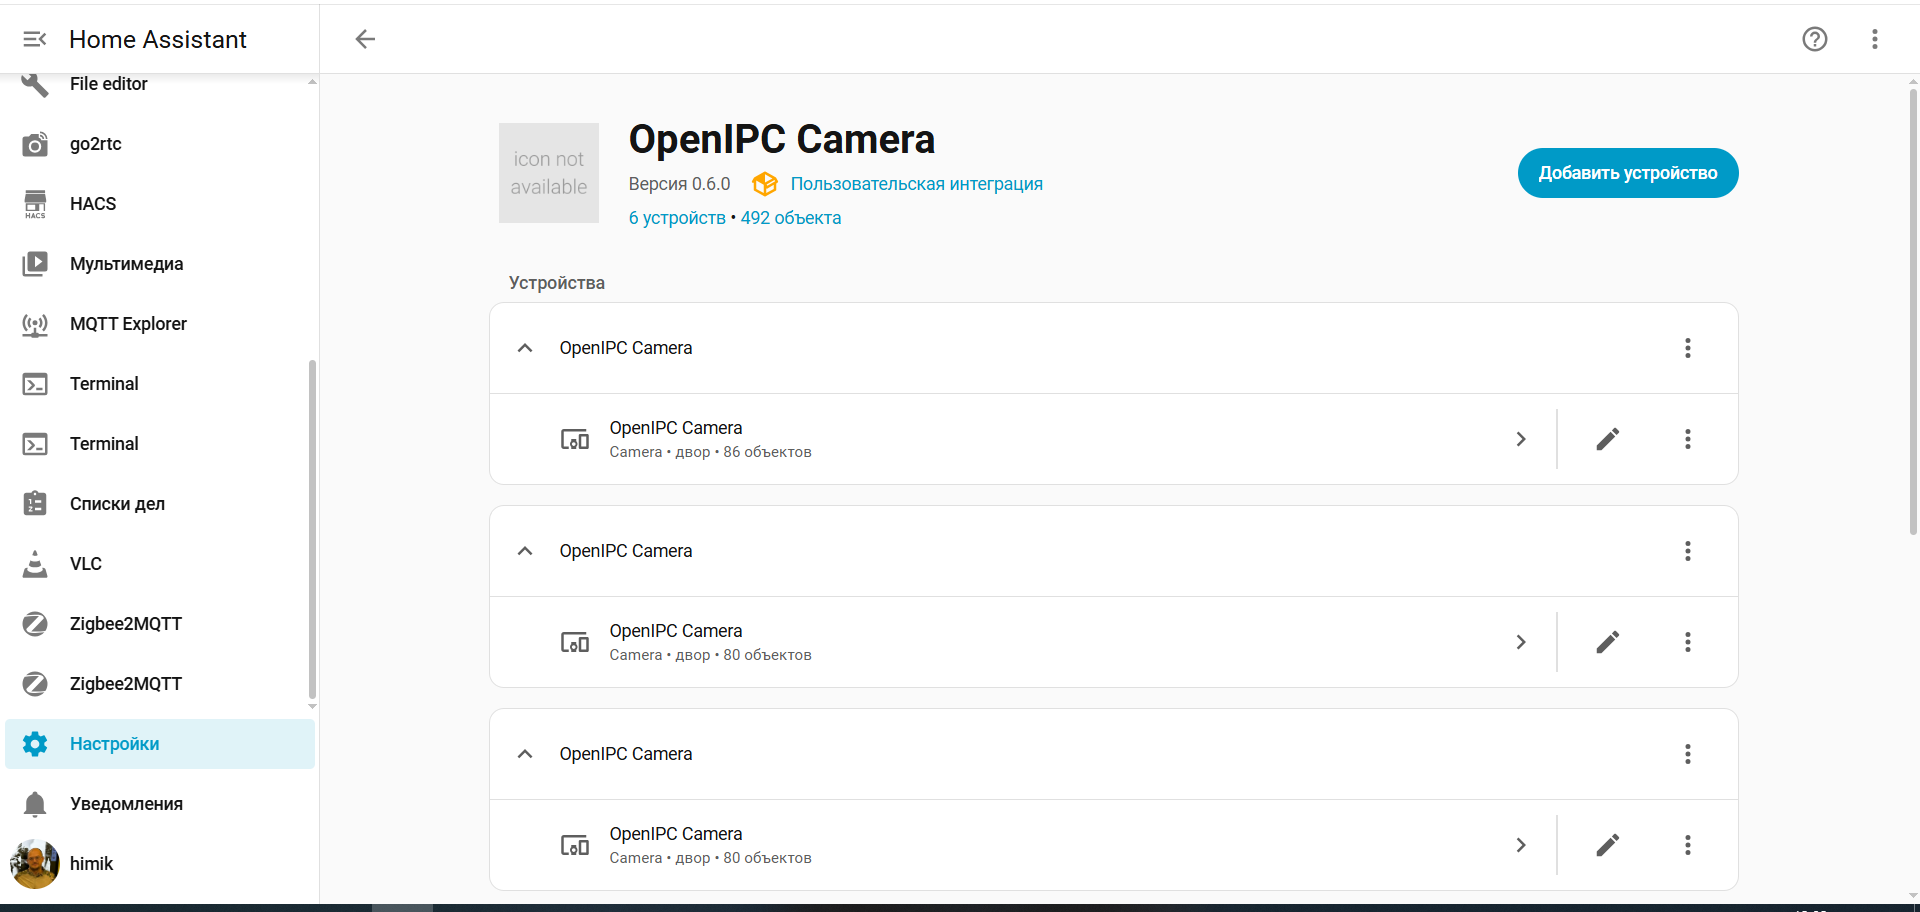Collapse the second OpenIPC Camera entry
The height and width of the screenshot is (912, 1920).
coord(525,551)
